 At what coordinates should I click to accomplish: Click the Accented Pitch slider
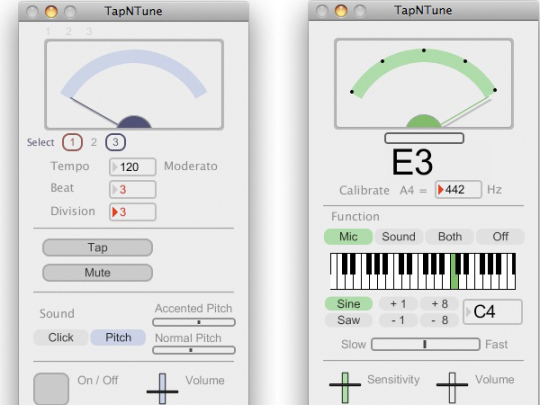(x=194, y=322)
